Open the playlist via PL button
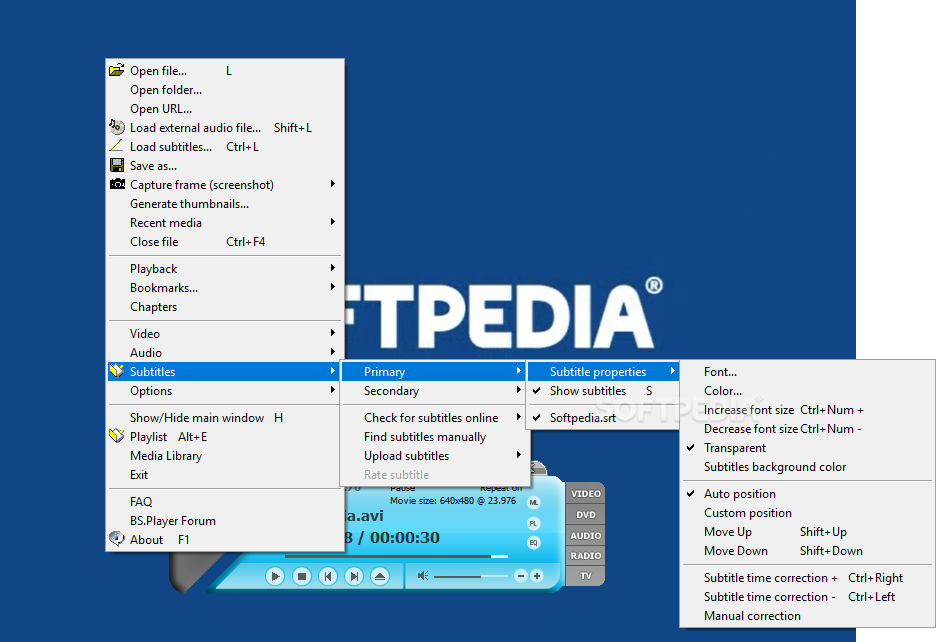Image resolution: width=936 pixels, height=642 pixels. pyautogui.click(x=534, y=523)
